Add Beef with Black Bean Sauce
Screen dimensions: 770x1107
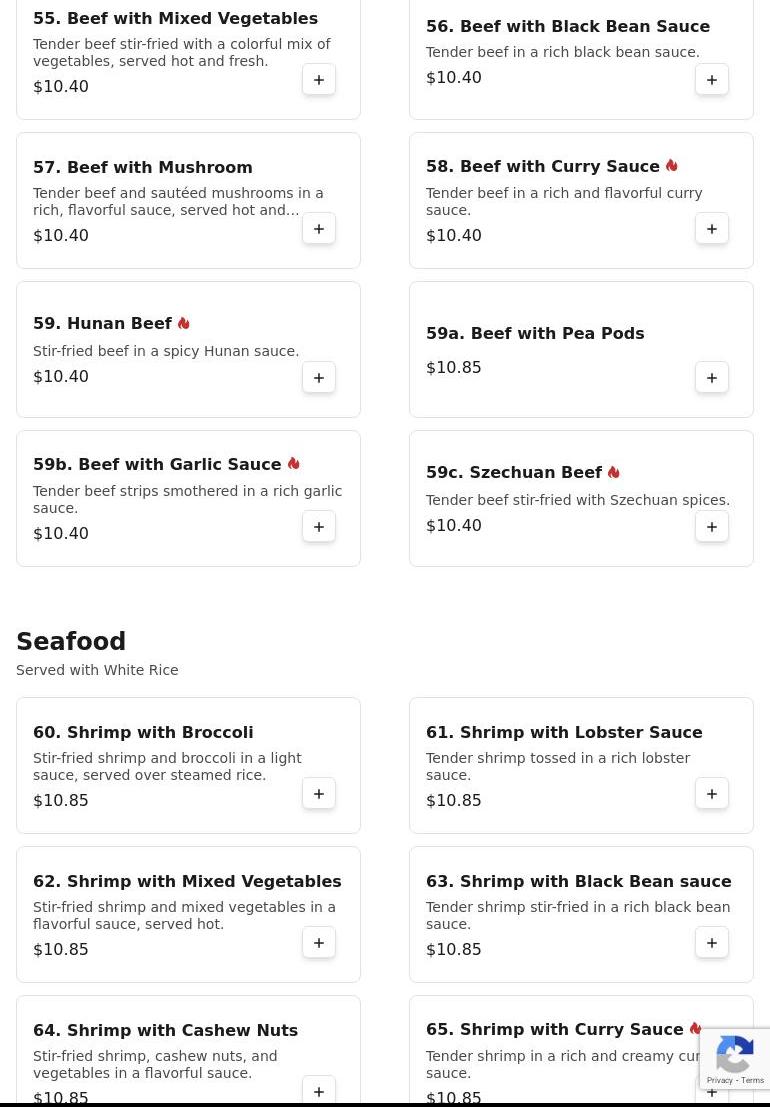711,80
